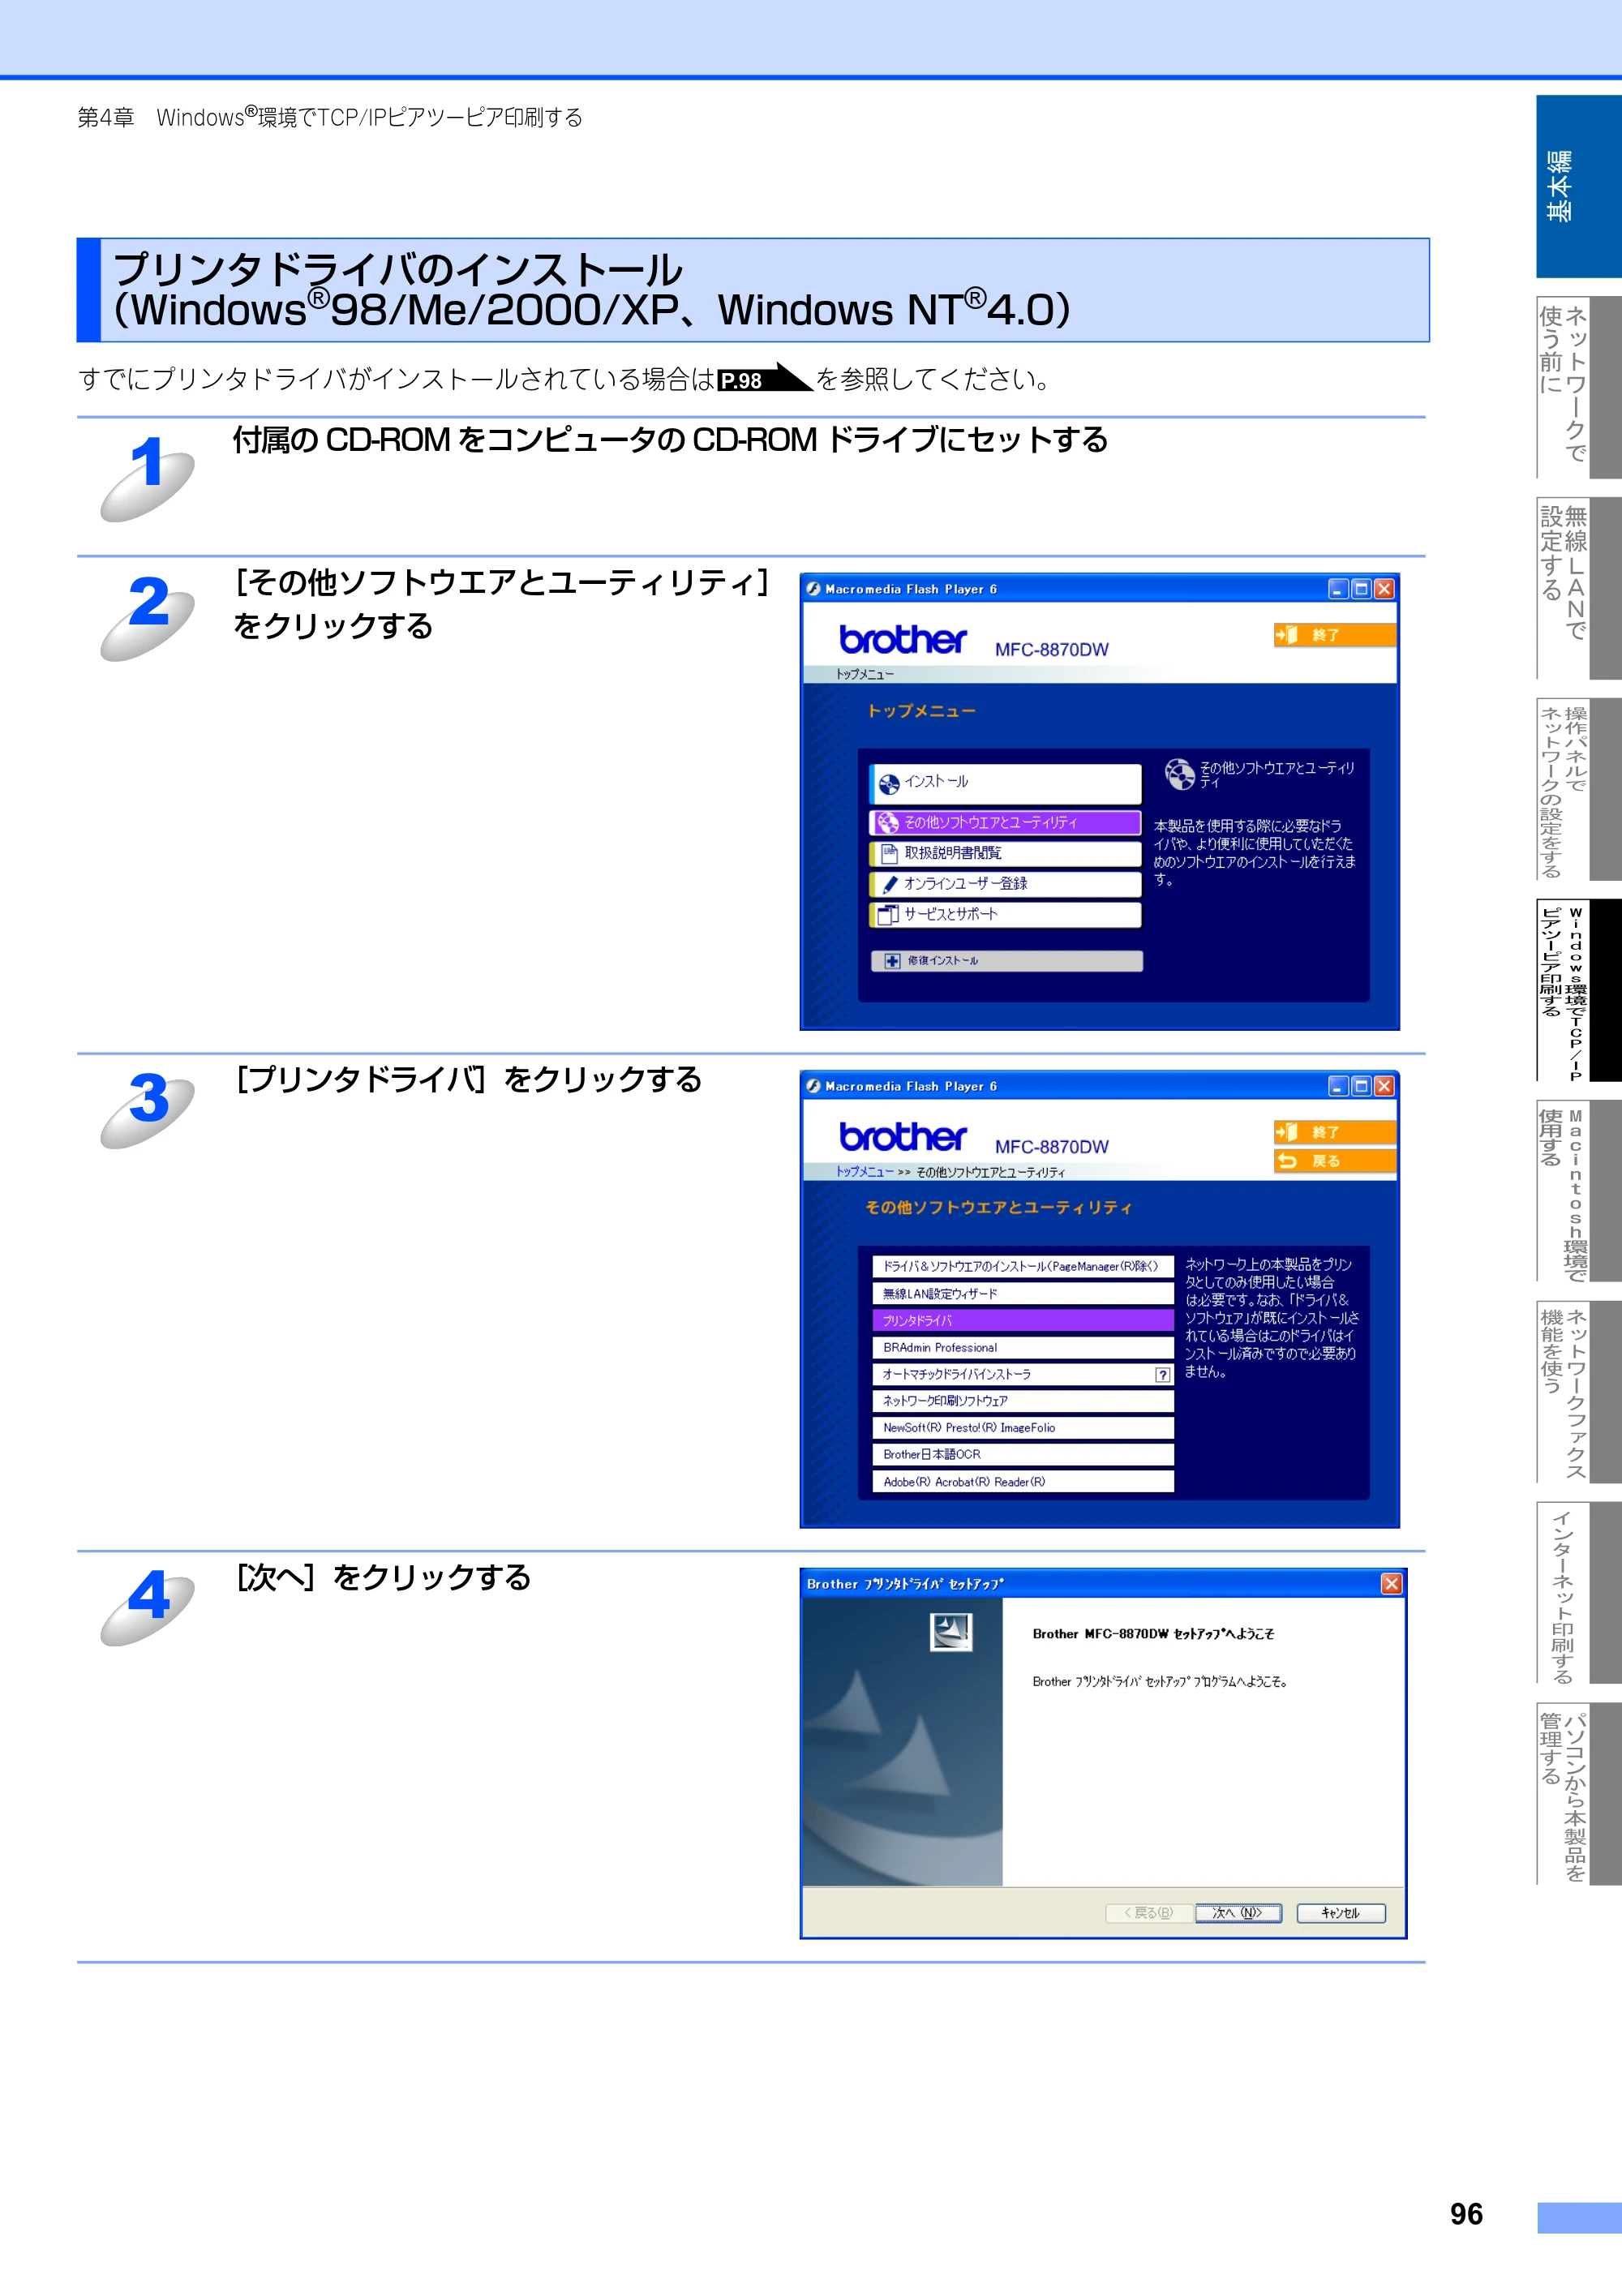Viewport: 1622px width, 2296px height.
Task: Minimize the second Macromedia Flash Player window
Action: click(1338, 1086)
